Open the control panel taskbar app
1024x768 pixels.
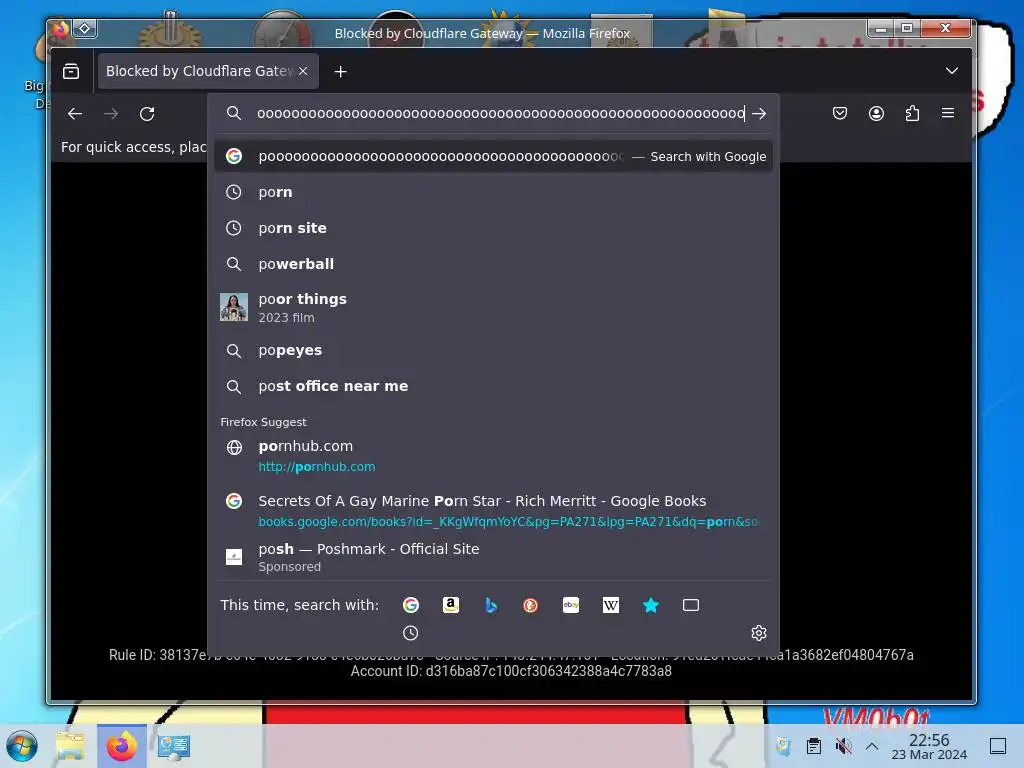174,746
